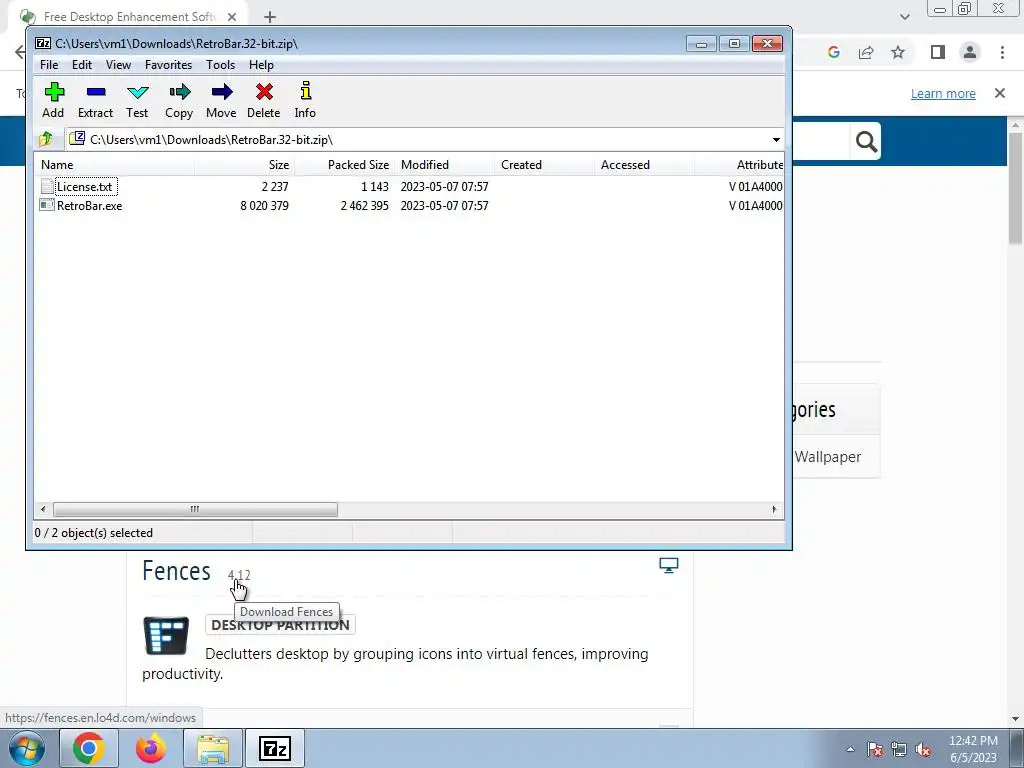The height and width of the screenshot is (768, 1024).
Task: Click the 7-Zip taskbar button
Action: (274, 748)
